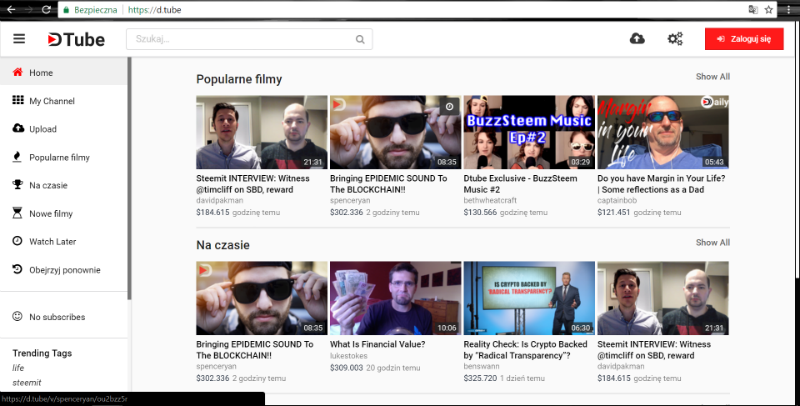Click the history icon for Obejrzyj ponownie
Viewport: 800px width, 406px height.
point(17,269)
